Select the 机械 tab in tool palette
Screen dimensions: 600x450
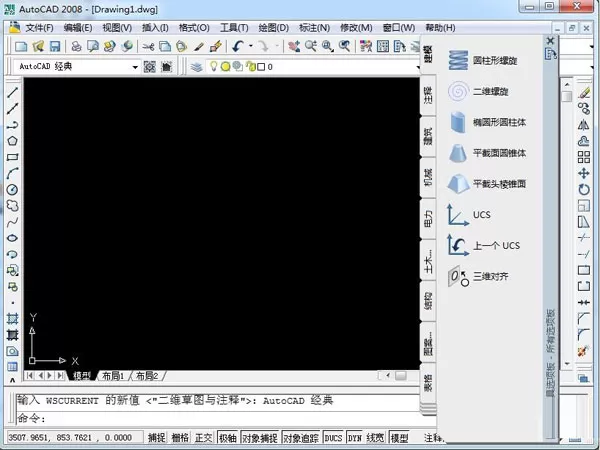(x=428, y=178)
